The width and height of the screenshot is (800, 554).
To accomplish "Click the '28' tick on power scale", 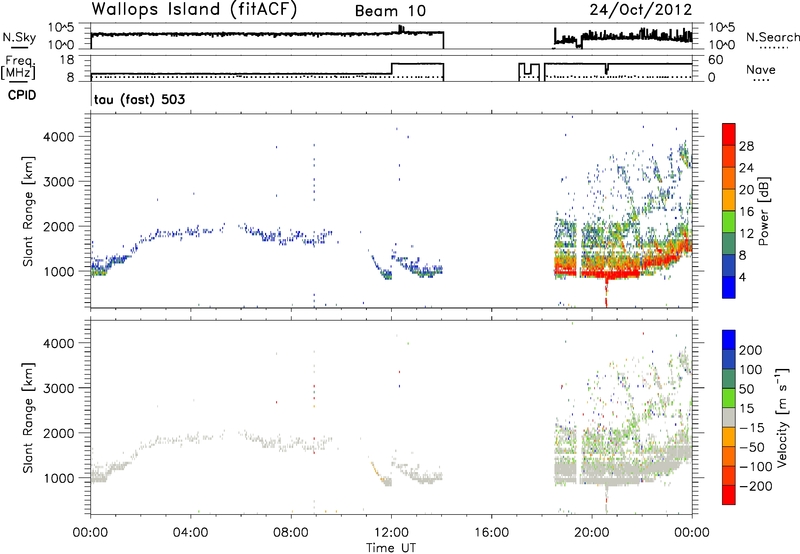I will pyautogui.click(x=746, y=146).
